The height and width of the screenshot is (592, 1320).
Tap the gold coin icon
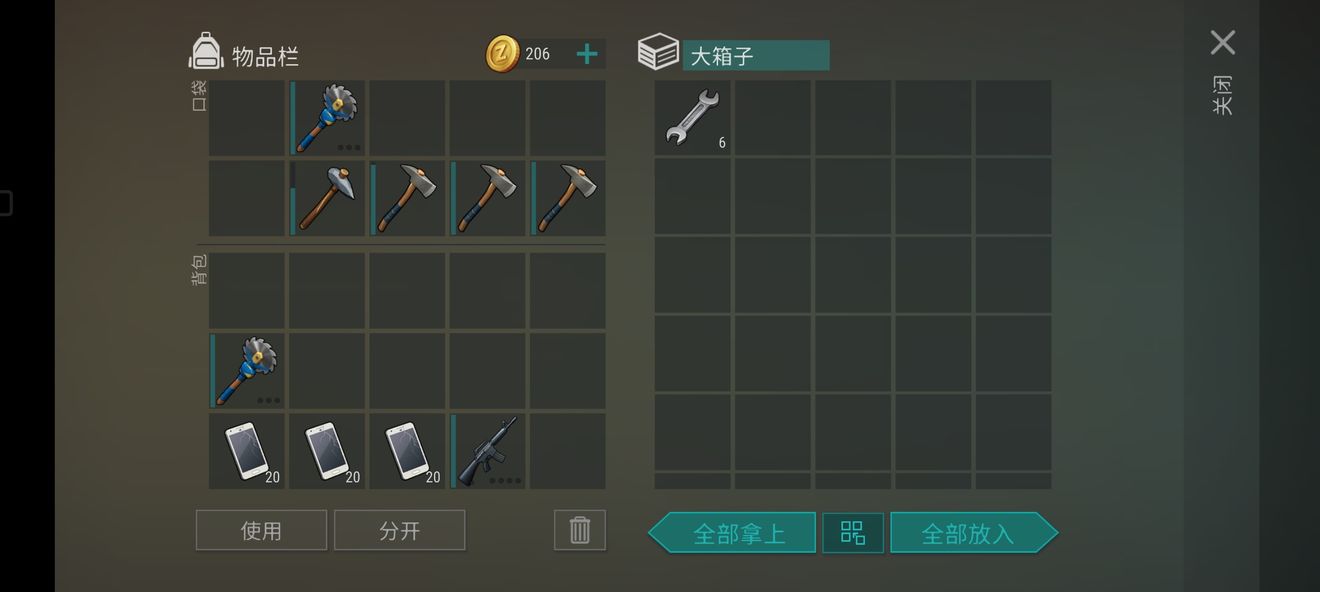(x=503, y=54)
